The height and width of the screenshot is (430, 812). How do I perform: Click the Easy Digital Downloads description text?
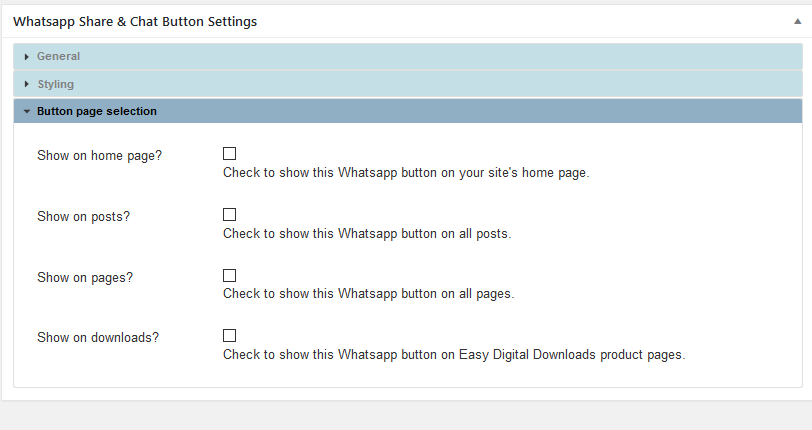pyautogui.click(x=454, y=355)
